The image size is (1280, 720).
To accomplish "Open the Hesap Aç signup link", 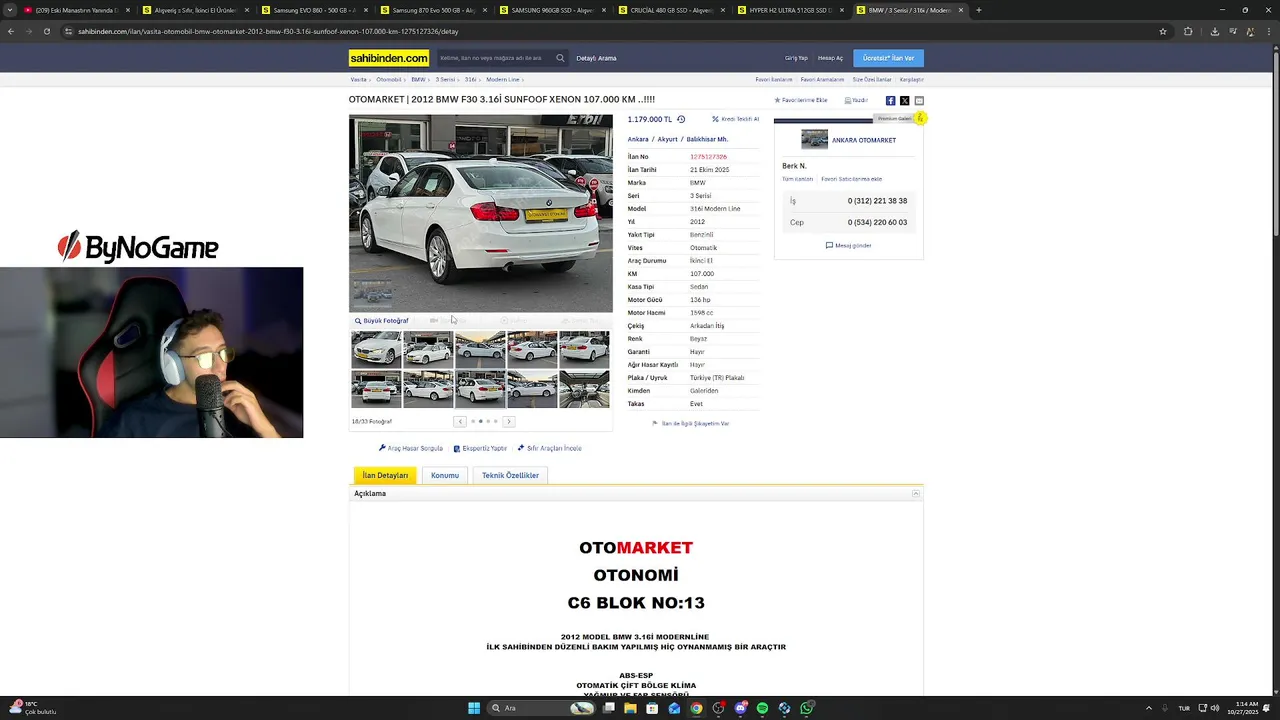I will (830, 58).
